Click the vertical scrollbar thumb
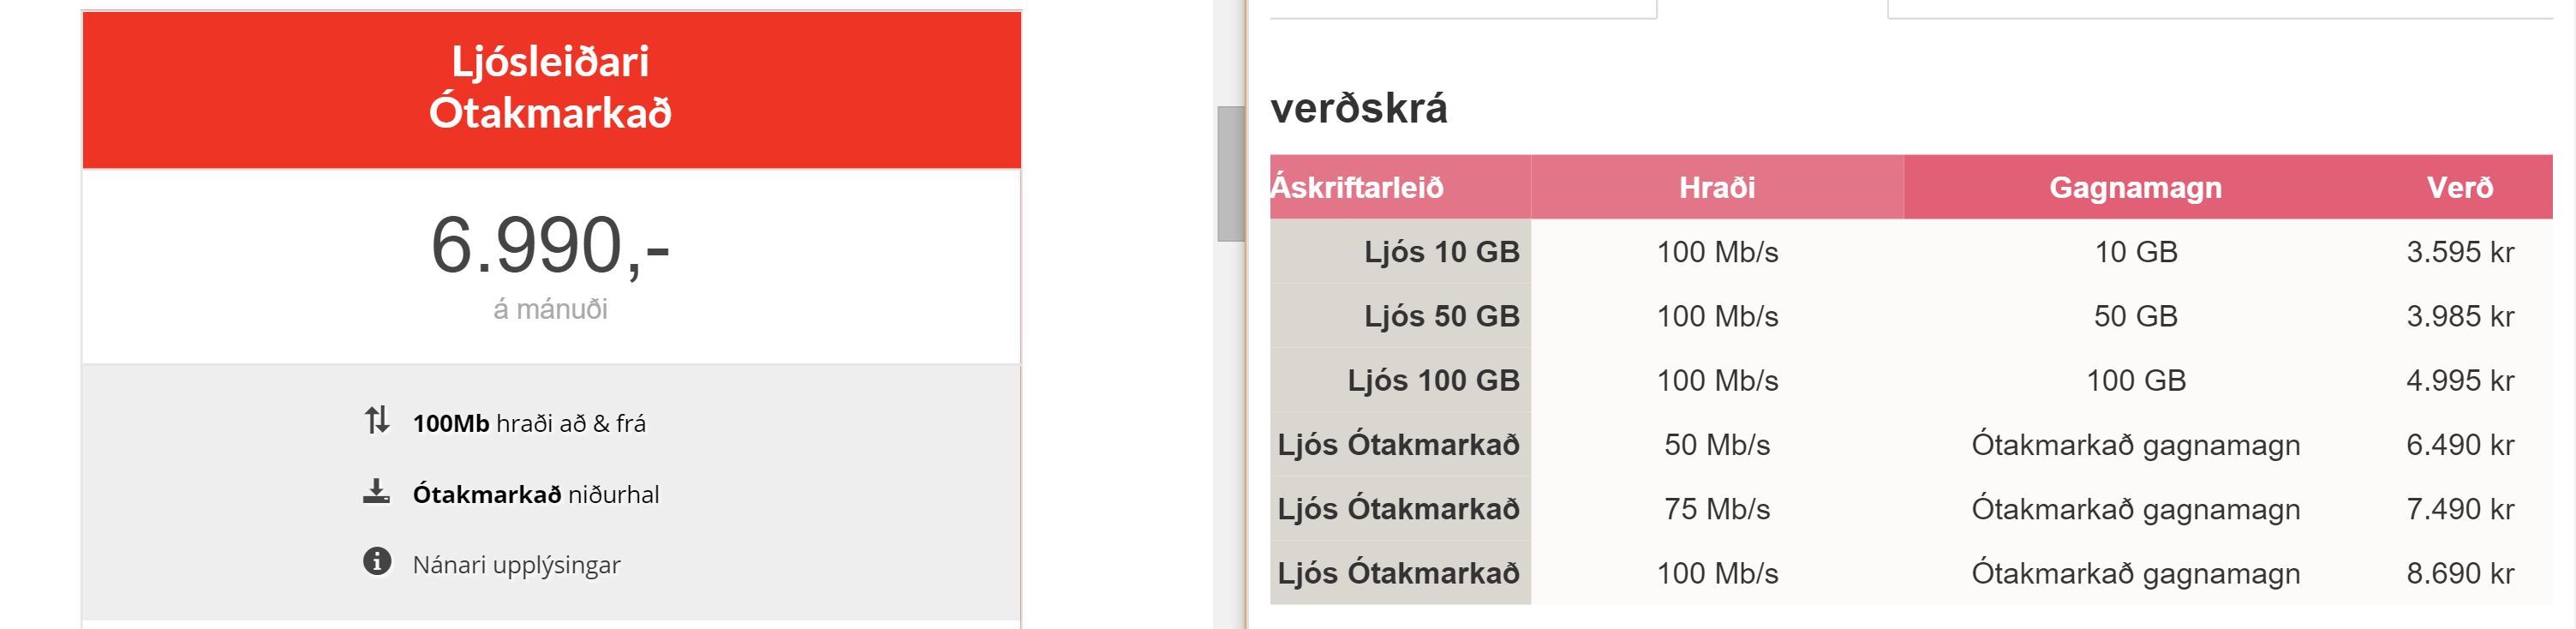The image size is (2576, 629). click(x=1230, y=173)
